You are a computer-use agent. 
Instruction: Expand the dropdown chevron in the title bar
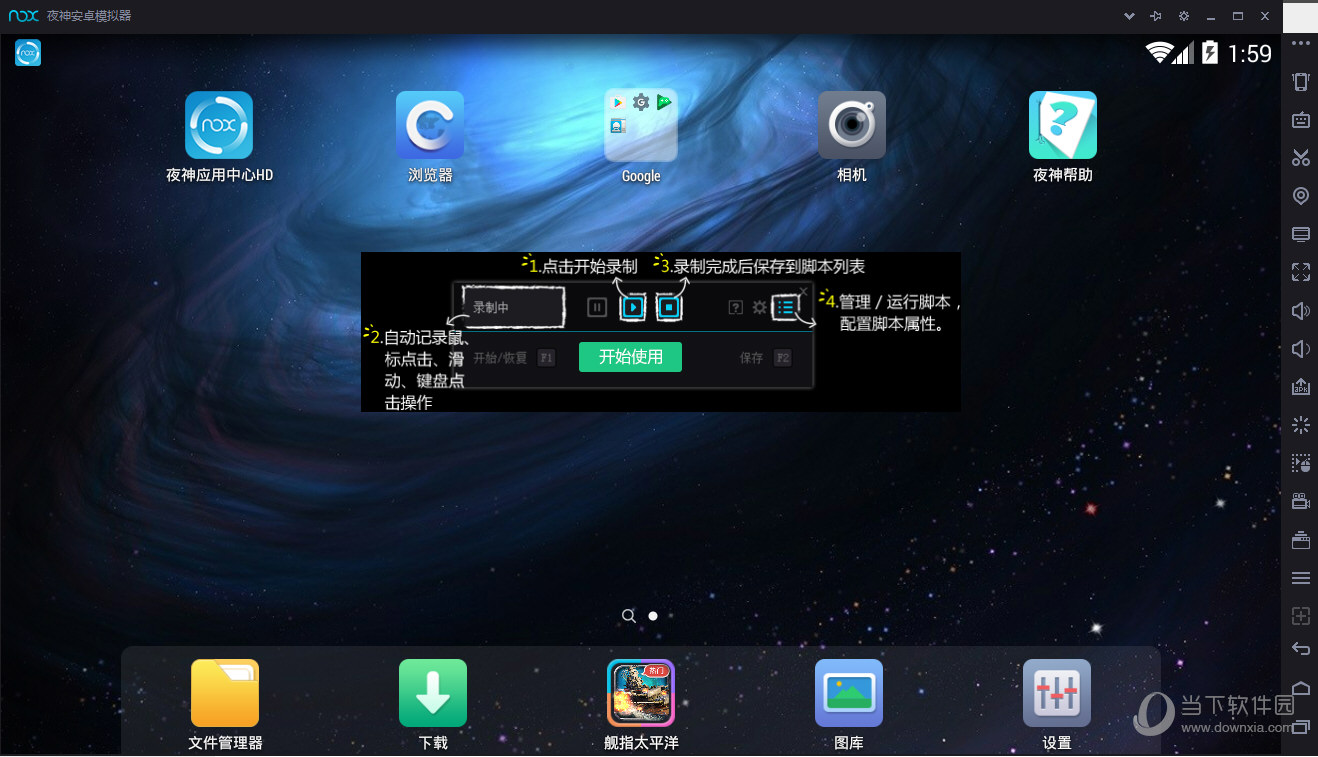[x=1128, y=16]
